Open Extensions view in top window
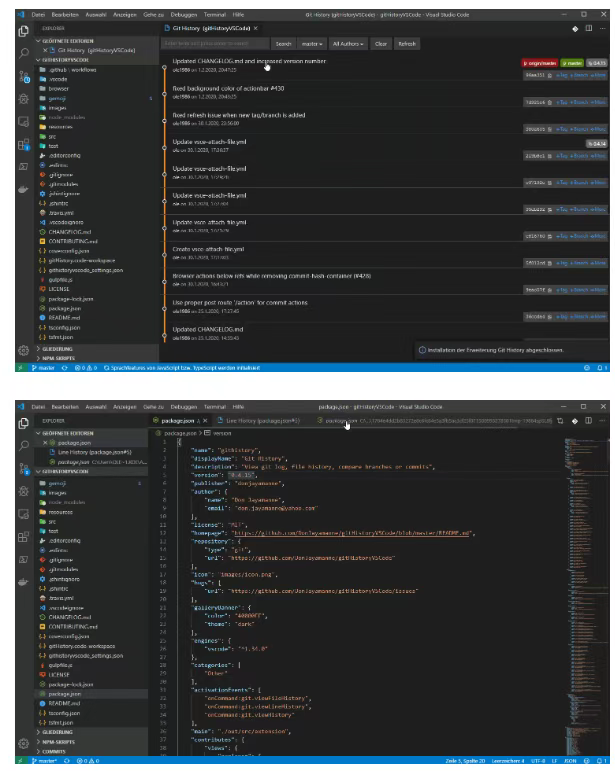Image resolution: width=615 pixels, height=771 pixels. 23,145
